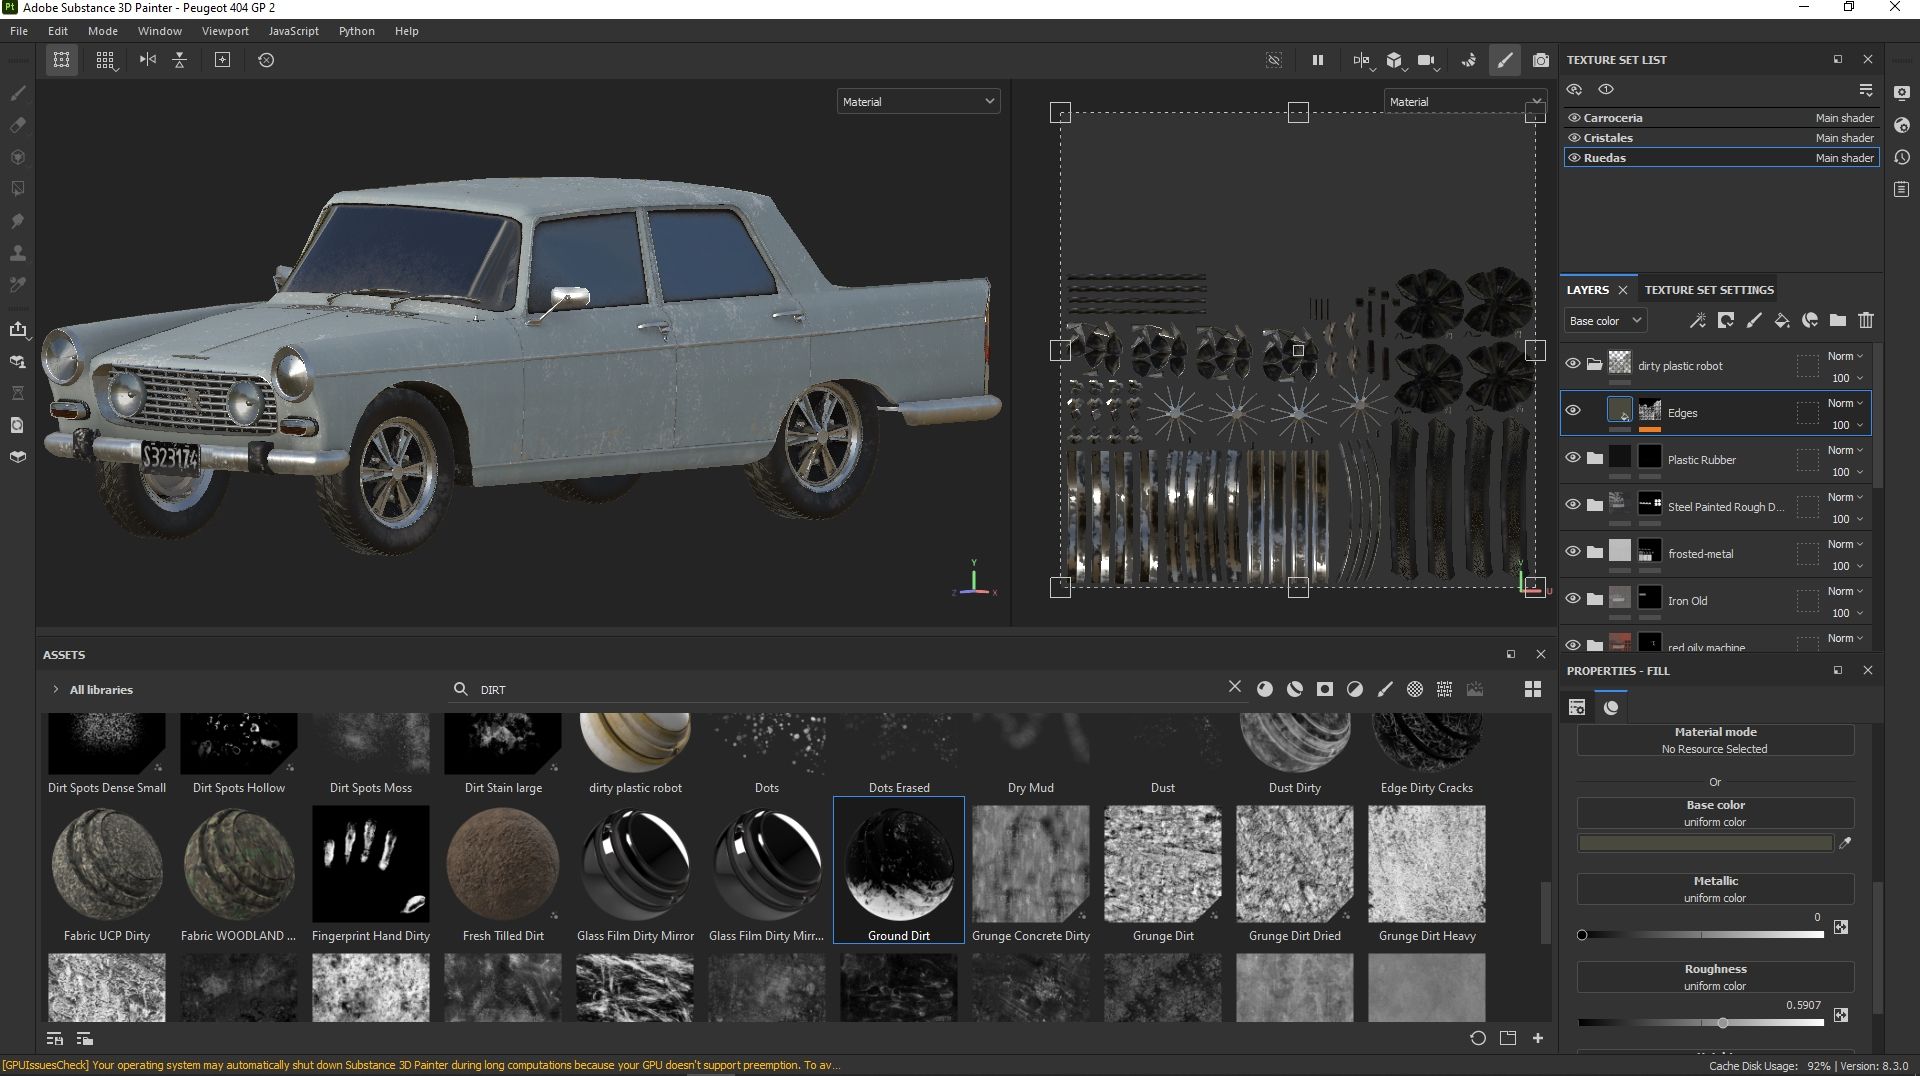This screenshot has width=1920, height=1076.
Task: Switch to rendering mode camera icon
Action: coord(1541,60)
